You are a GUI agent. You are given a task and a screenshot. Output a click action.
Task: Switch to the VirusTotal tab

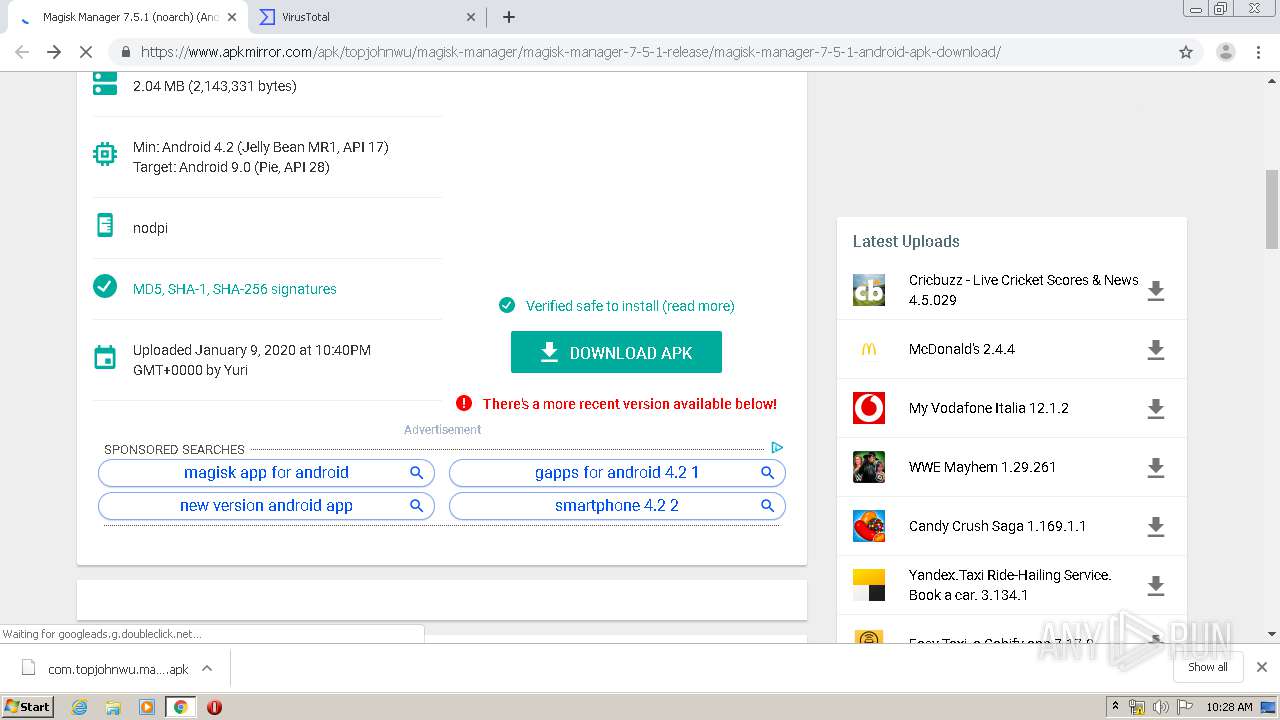coord(366,17)
